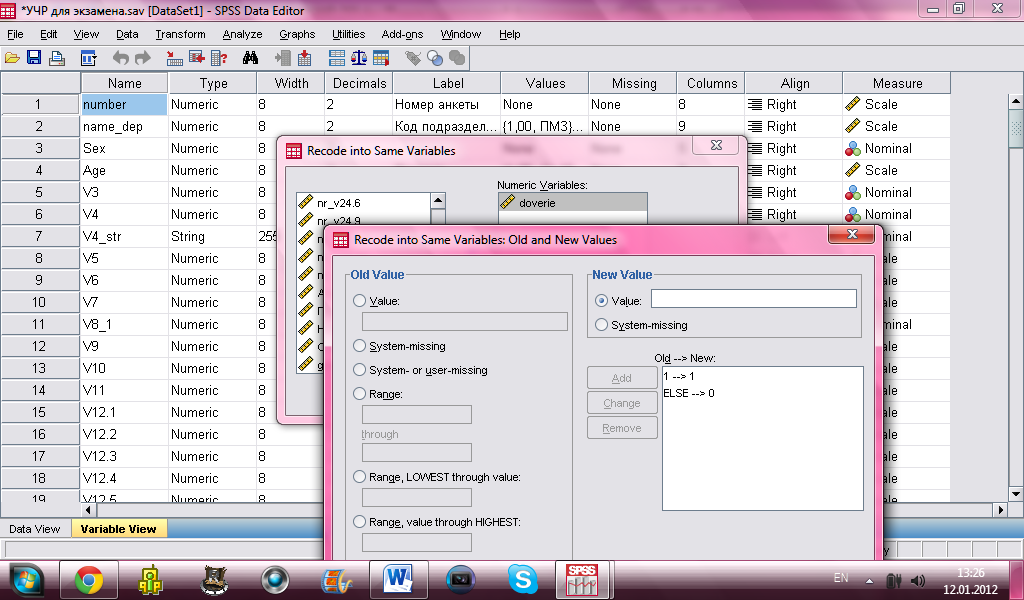1024x600 pixels.
Task: Click the Undo arrow icon
Action: (120, 58)
